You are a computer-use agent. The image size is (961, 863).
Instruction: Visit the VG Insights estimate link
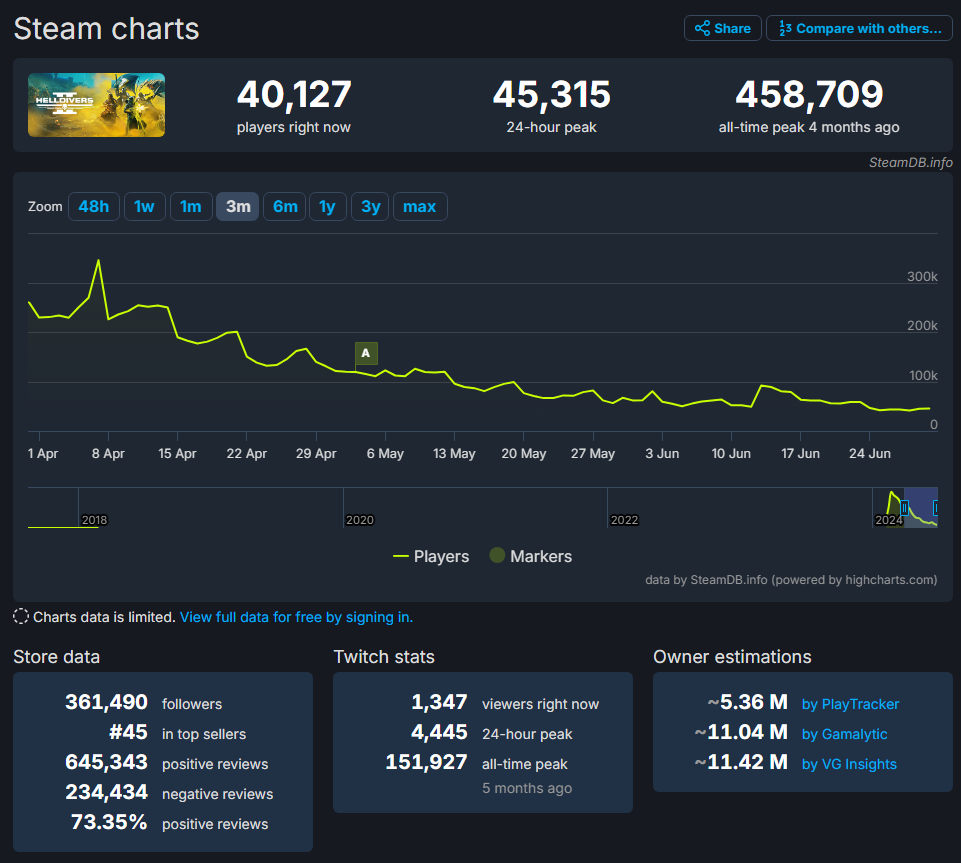point(849,764)
